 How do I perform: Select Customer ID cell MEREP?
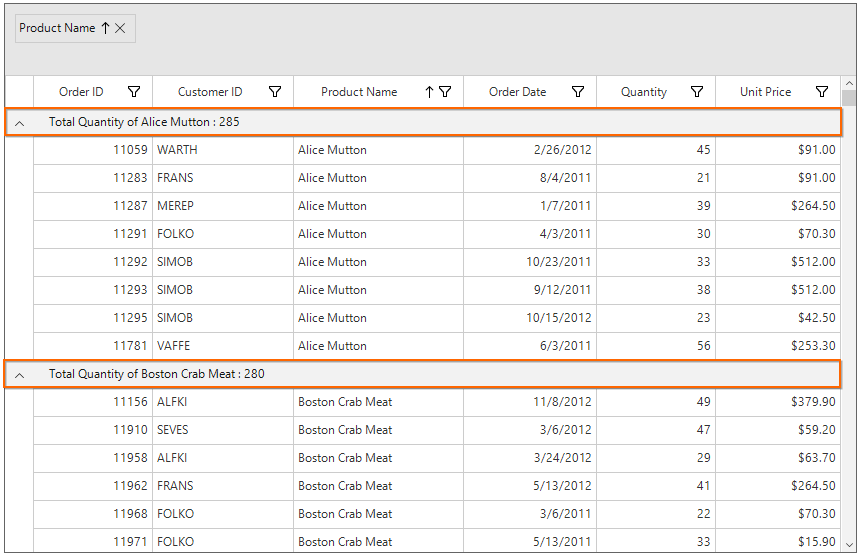(223, 206)
